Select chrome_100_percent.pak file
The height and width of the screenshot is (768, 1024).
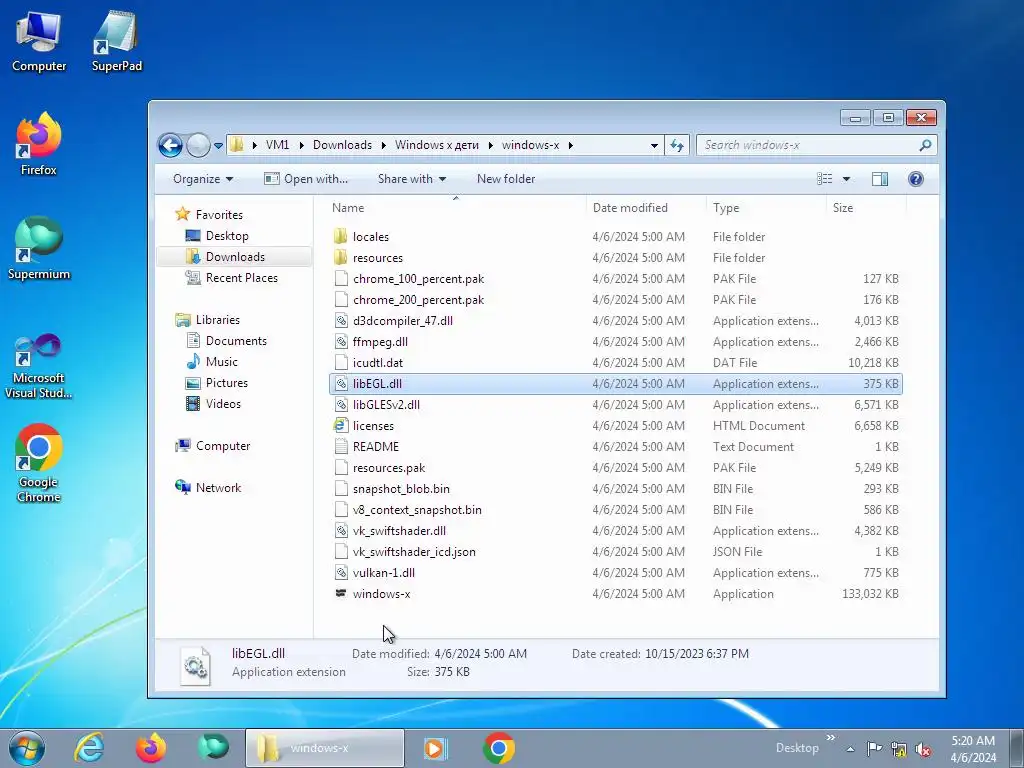(x=418, y=279)
